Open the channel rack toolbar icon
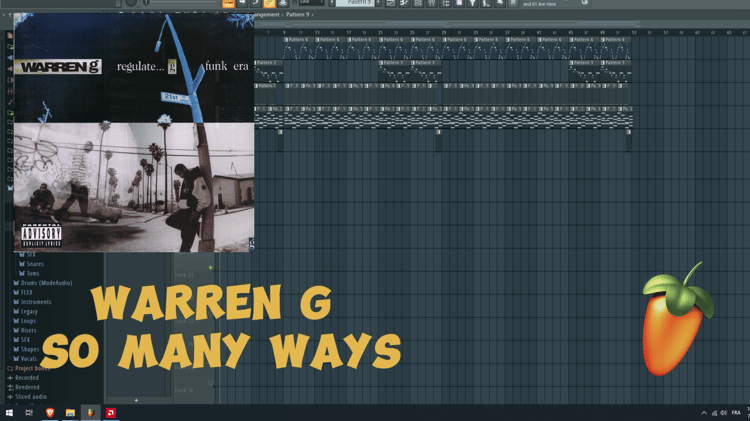 click(x=418, y=3)
